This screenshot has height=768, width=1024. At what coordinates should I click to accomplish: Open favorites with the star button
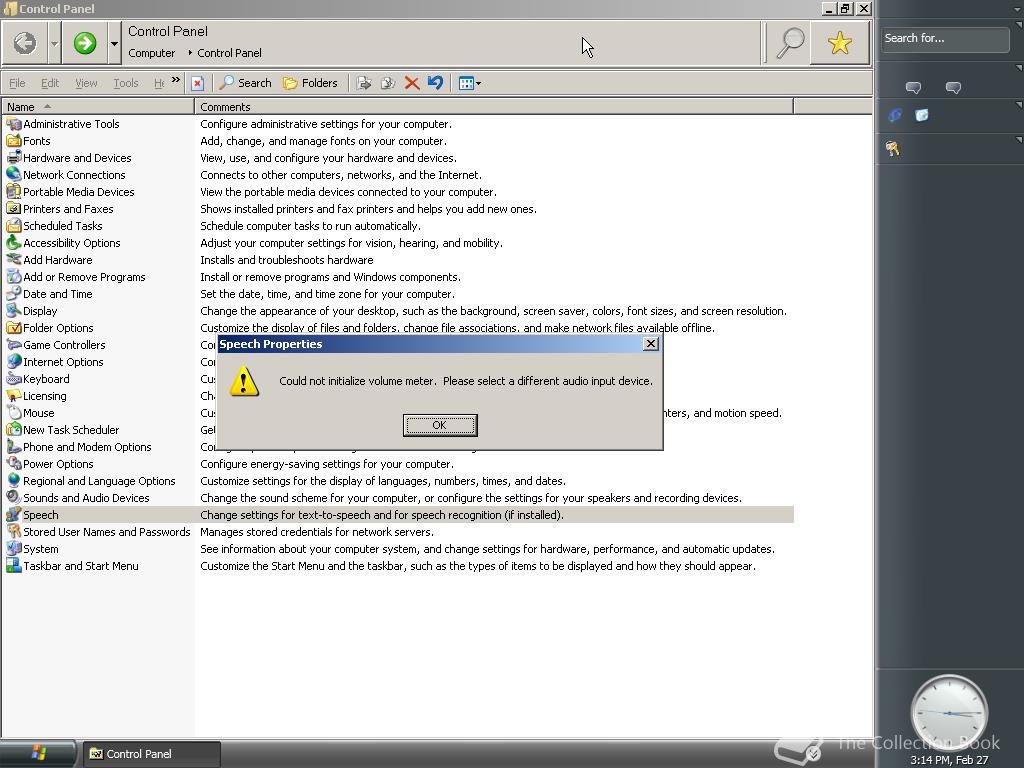[840, 43]
